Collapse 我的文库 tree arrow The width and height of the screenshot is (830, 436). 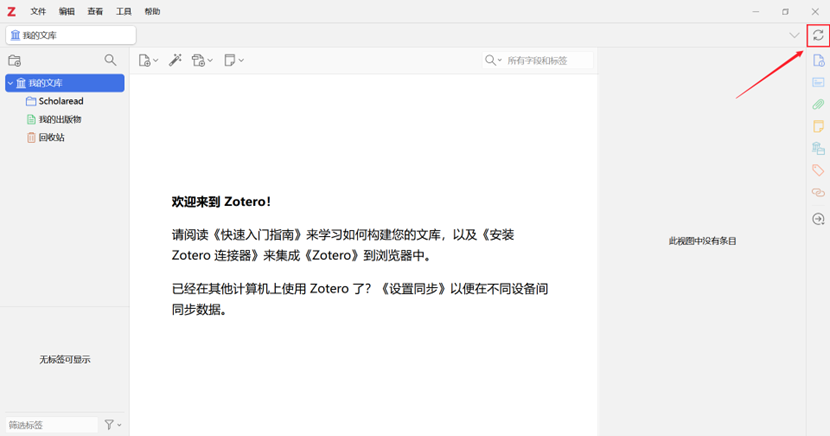point(10,83)
